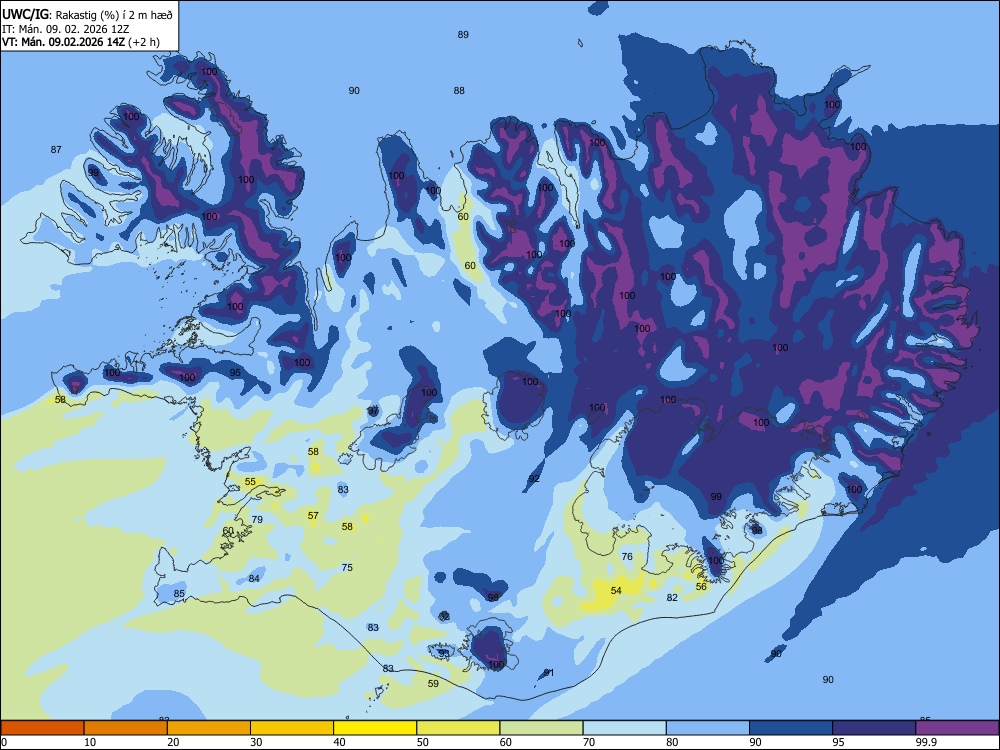The image size is (1000, 750).
Task: Click the '87' humidity value on the map
Action: (x=56, y=149)
